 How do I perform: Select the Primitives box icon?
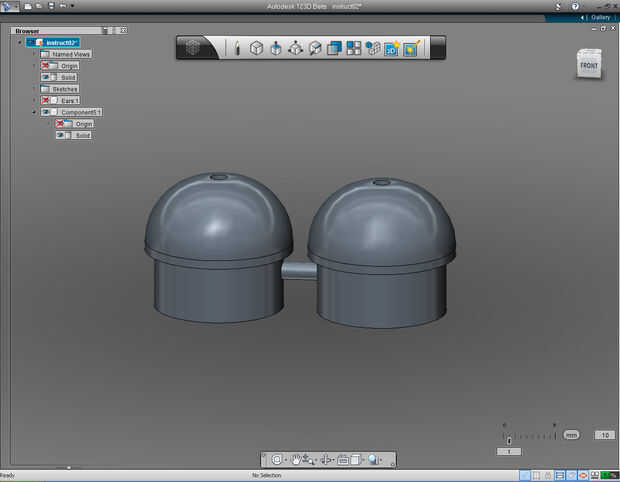(x=256, y=47)
